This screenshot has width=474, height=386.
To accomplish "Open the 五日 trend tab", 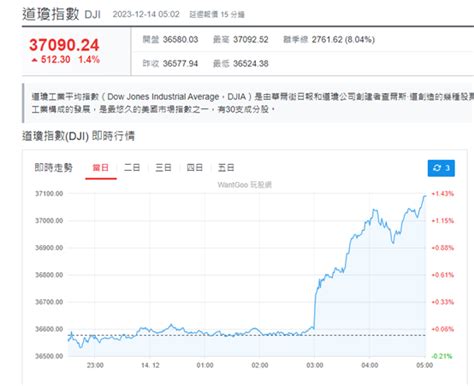I will point(226,167).
